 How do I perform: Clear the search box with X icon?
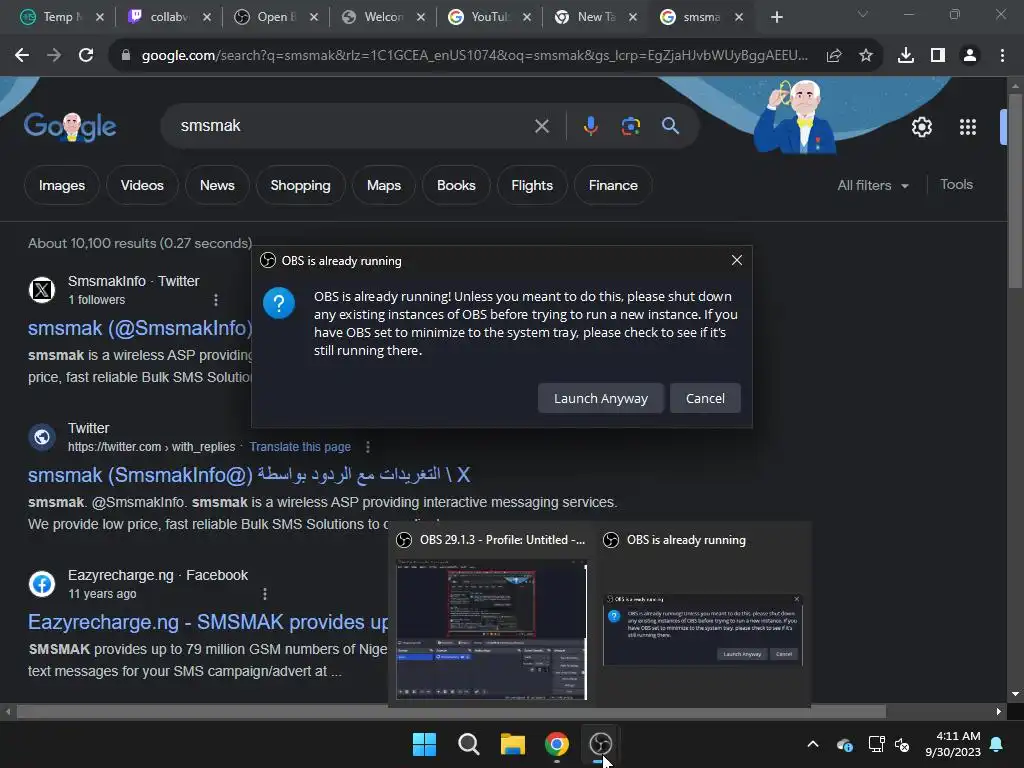(x=541, y=126)
